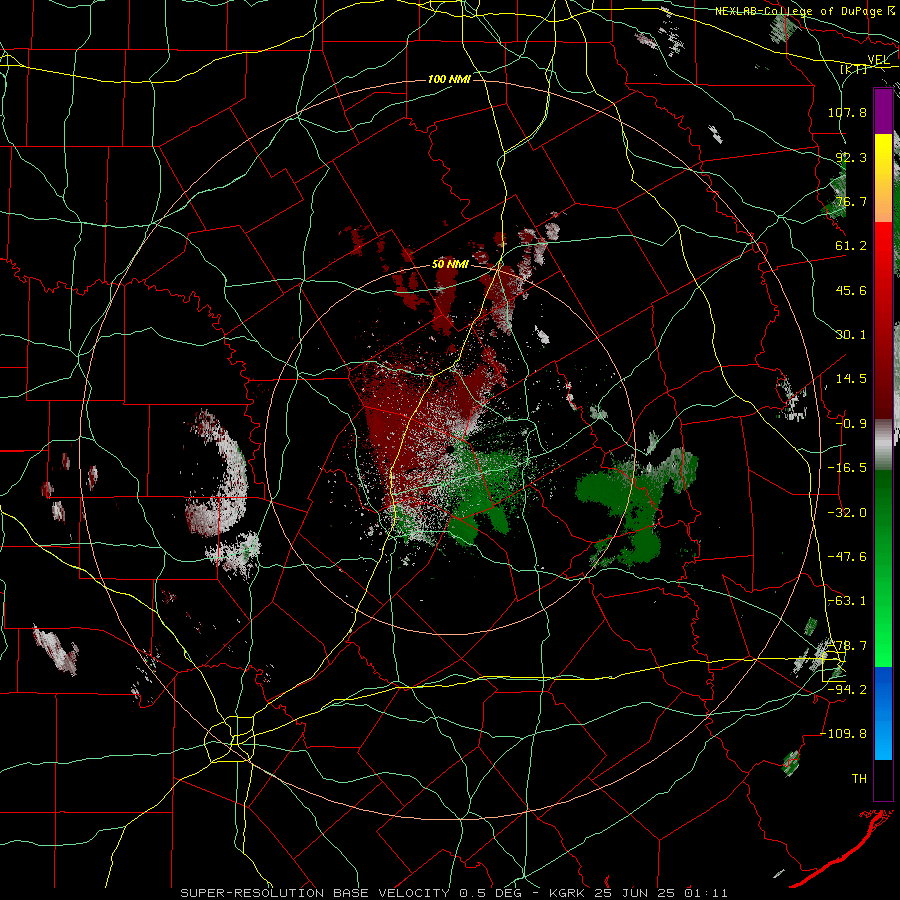Image resolution: width=900 pixels, height=900 pixels.
Task: Click the 61.2 velocity scale value
Action: coord(851,246)
